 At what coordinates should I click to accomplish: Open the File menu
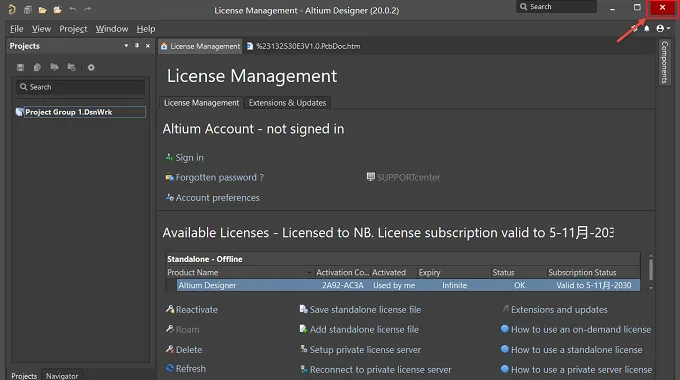click(x=16, y=29)
